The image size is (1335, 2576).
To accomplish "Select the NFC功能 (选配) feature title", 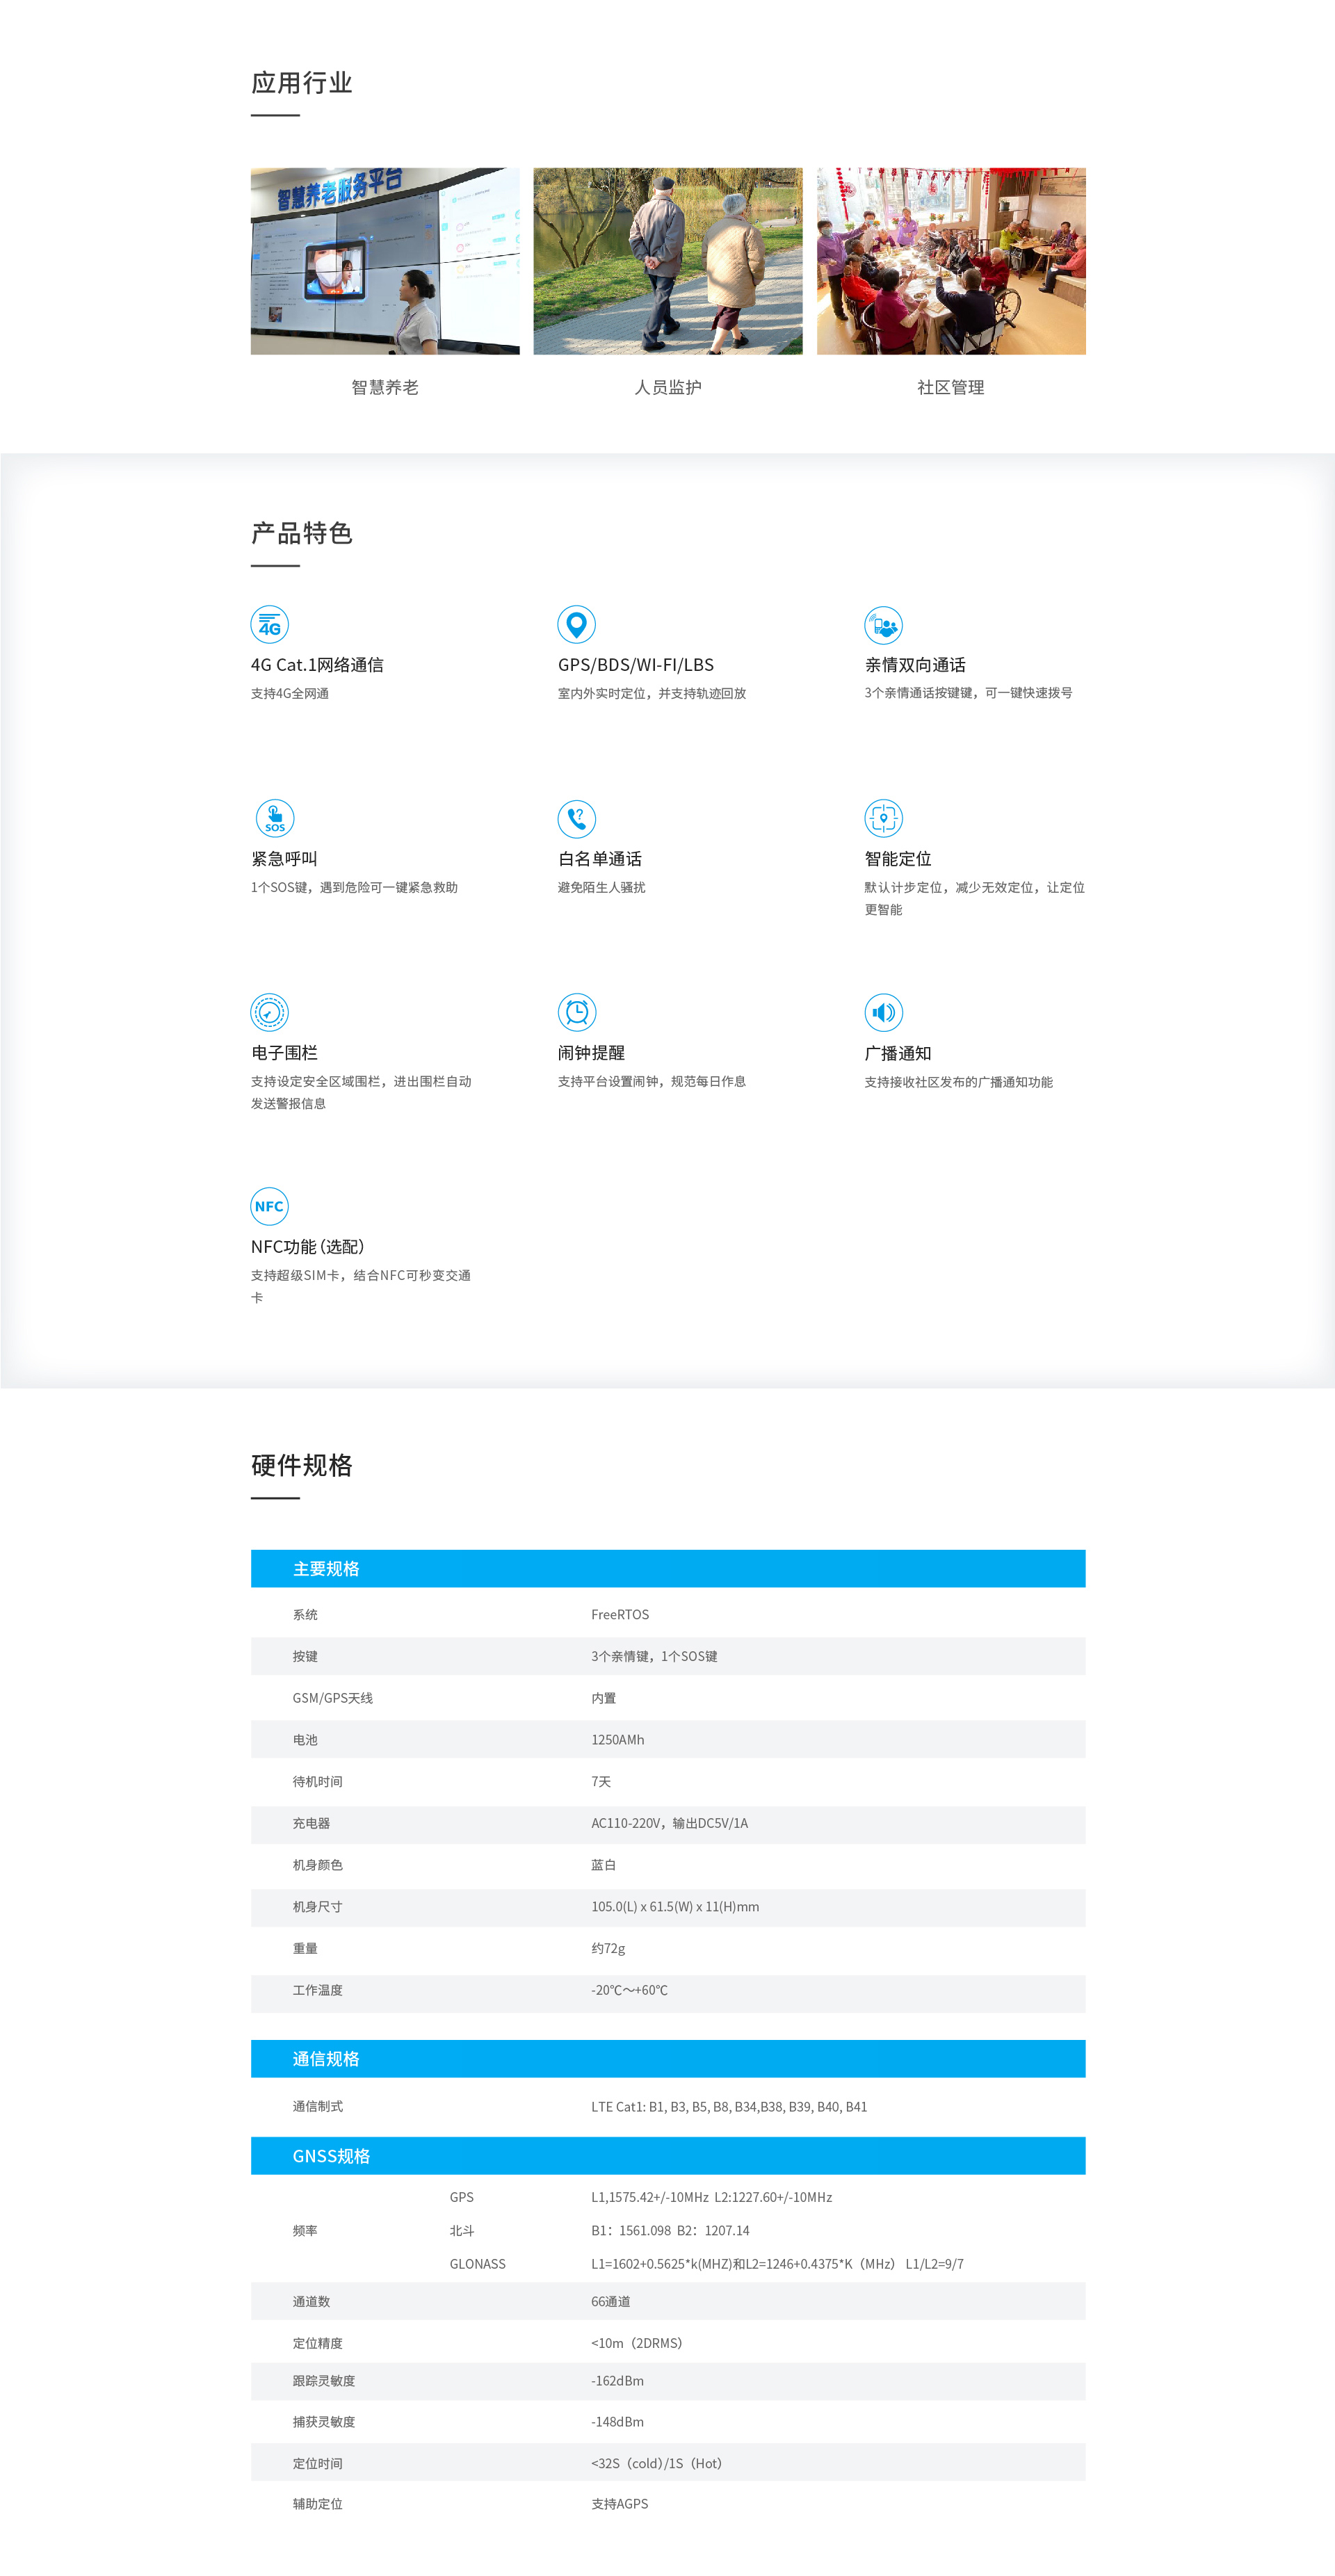I will click(x=308, y=1247).
